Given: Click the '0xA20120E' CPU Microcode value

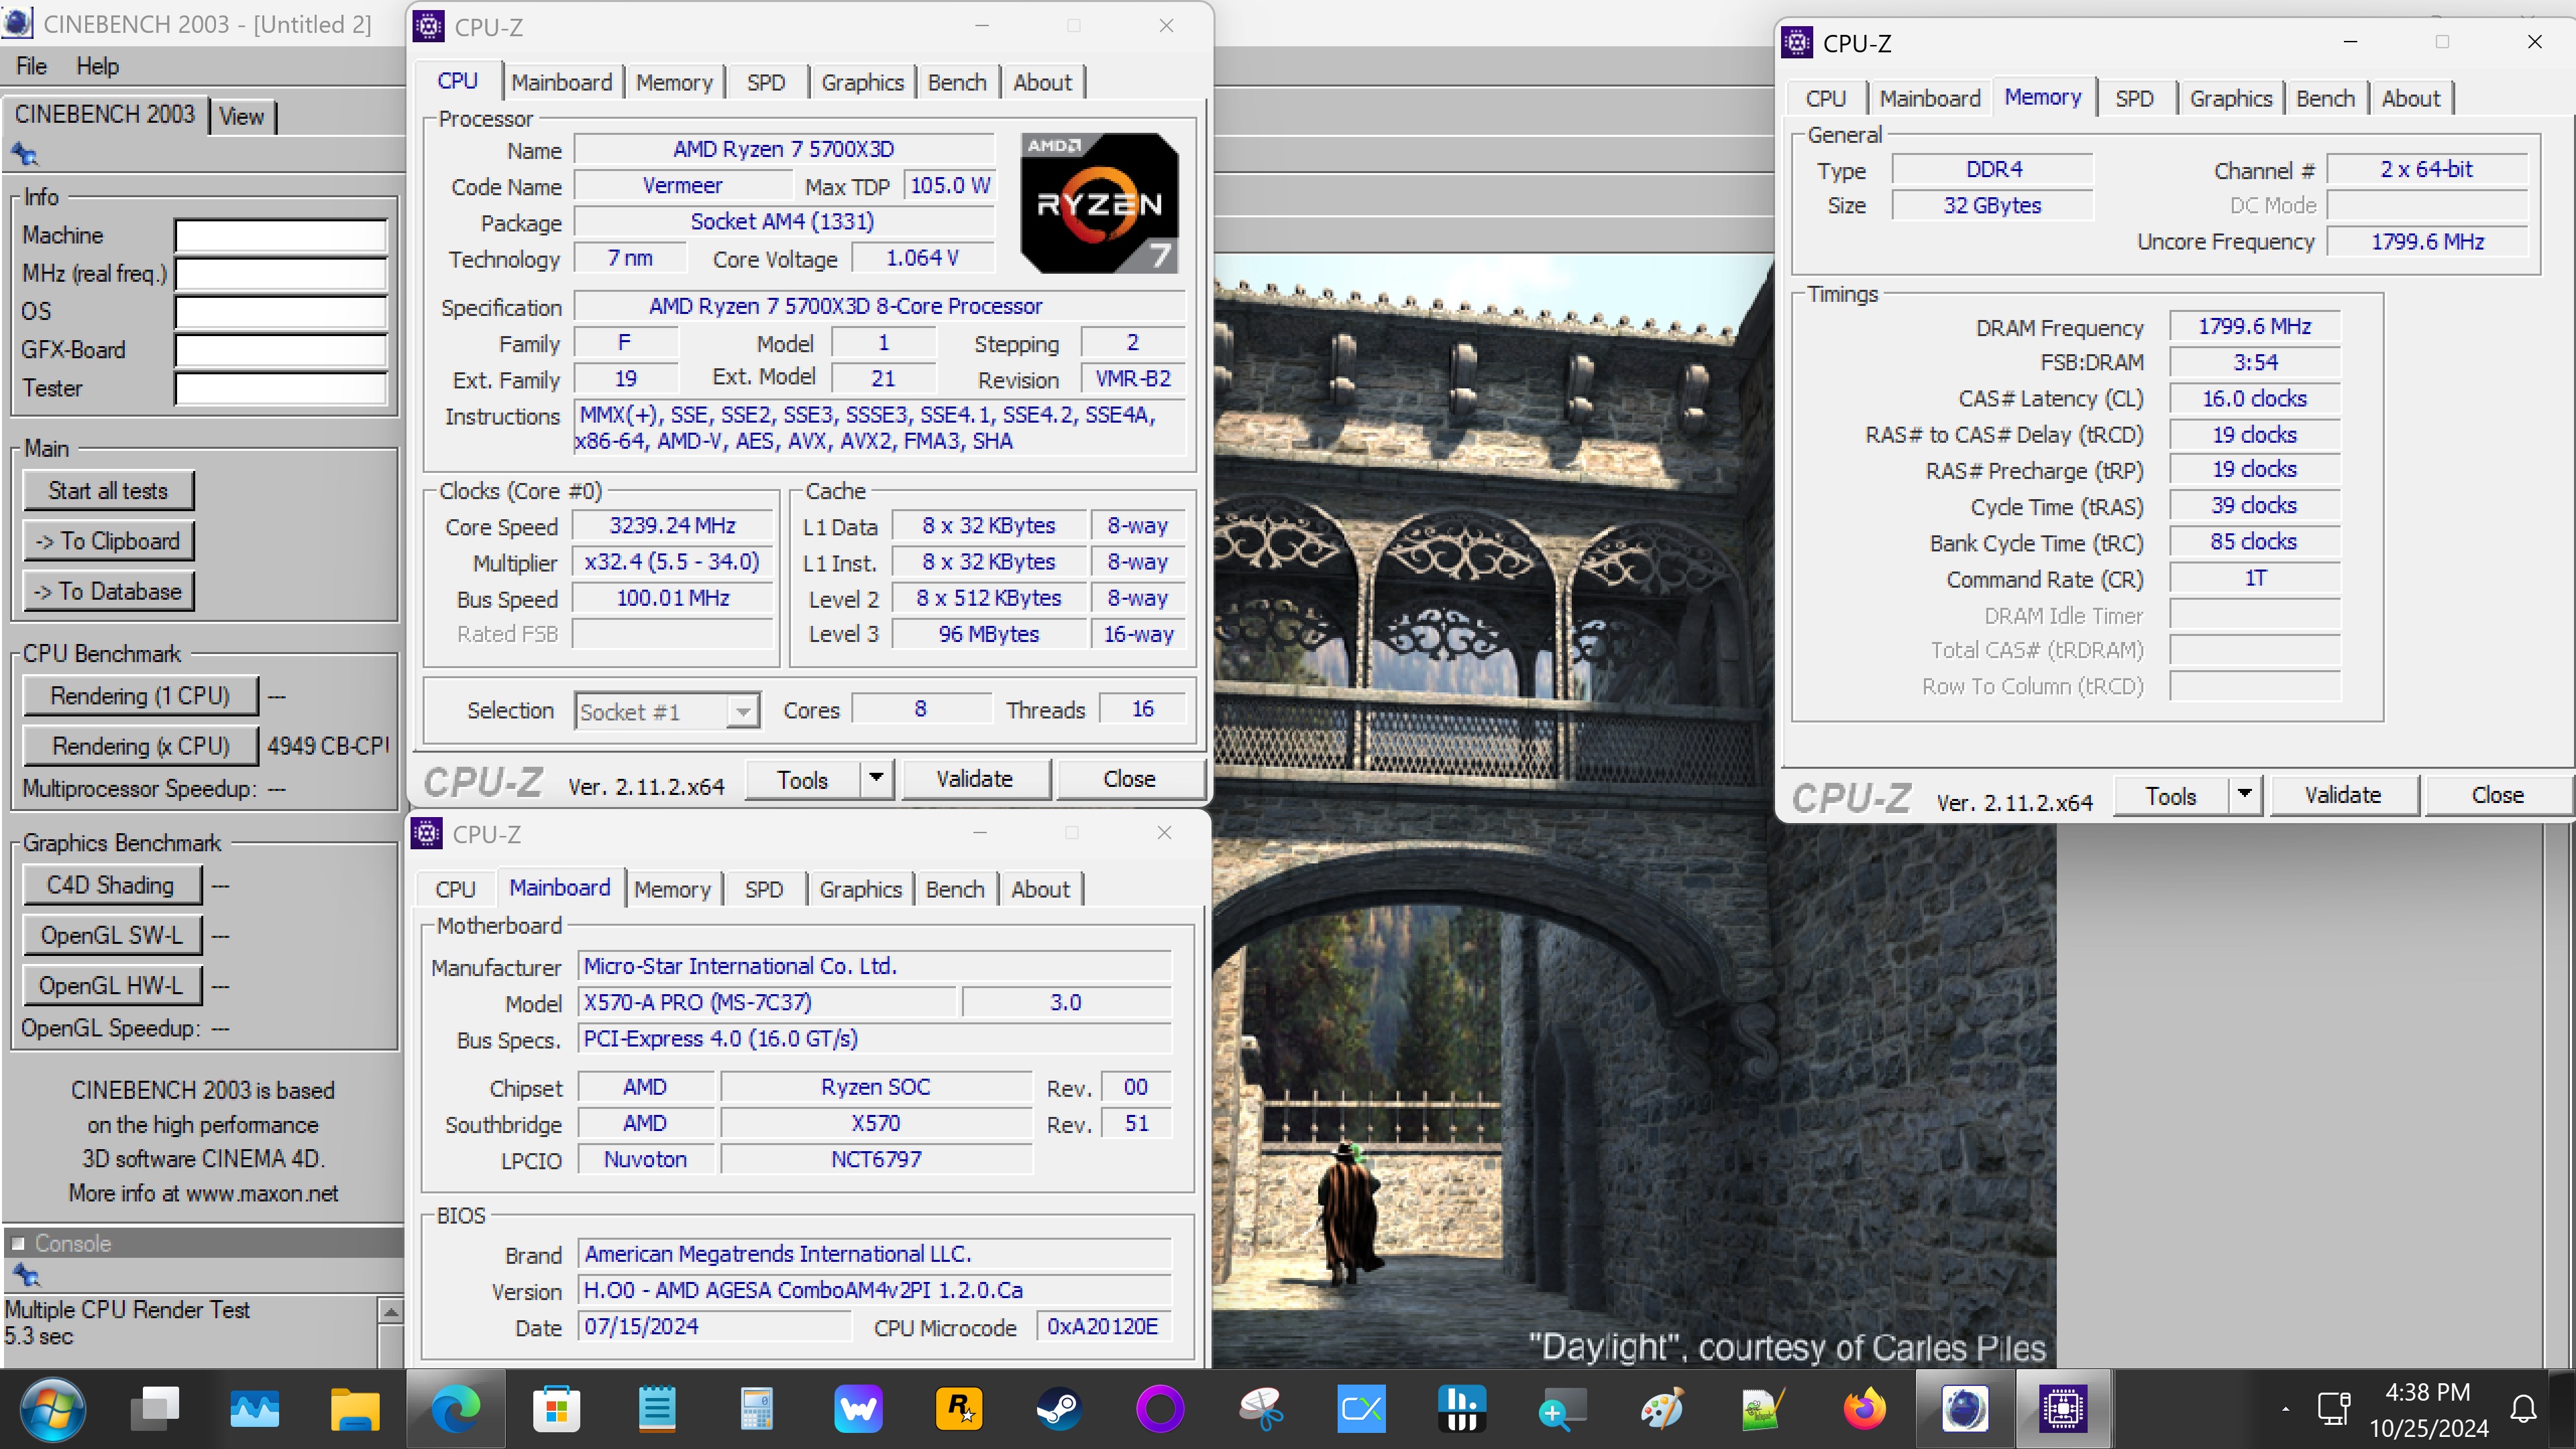Looking at the screenshot, I should (1102, 1326).
